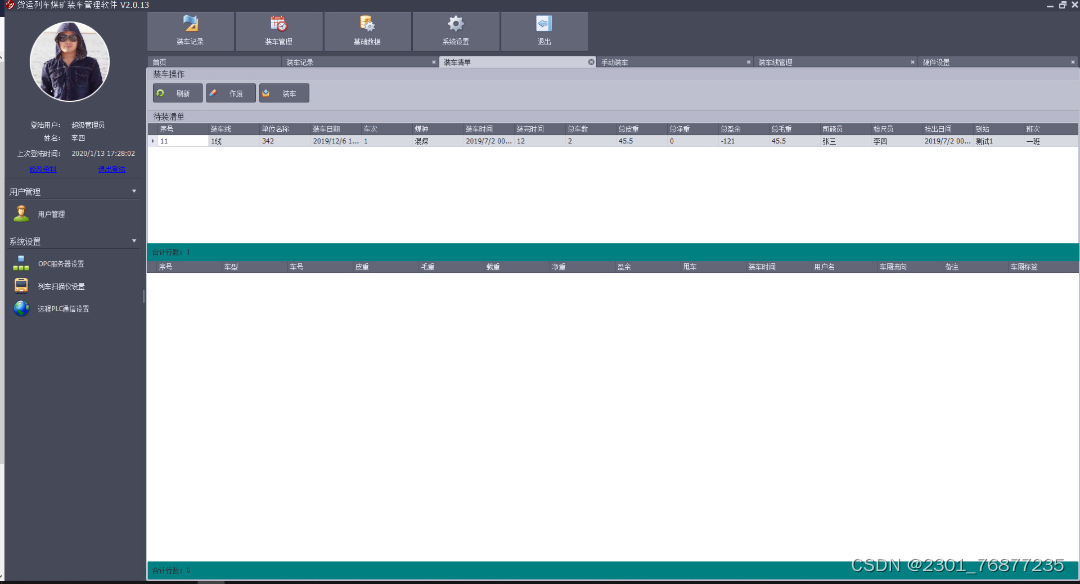Viewport: 1080px width, 584px height.
Task: Click row indicator arrow beside row 11
Action: (x=153, y=141)
